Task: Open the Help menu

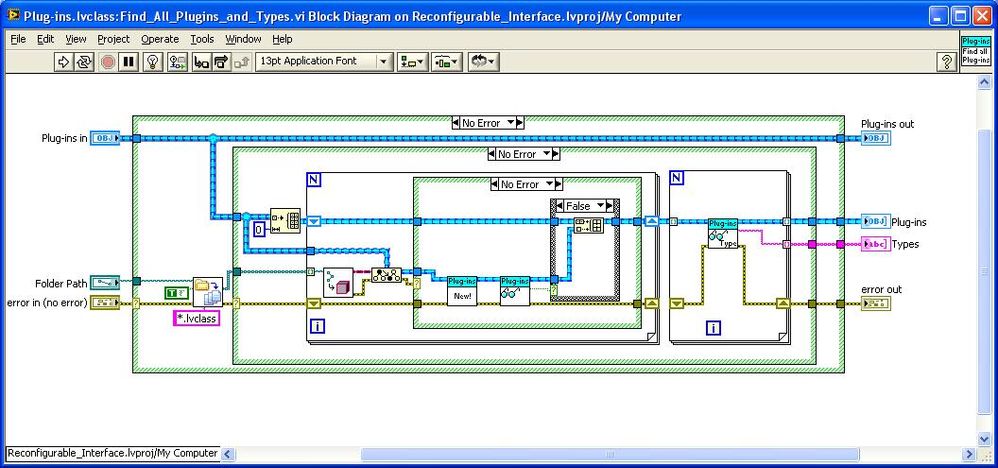Action: [282, 39]
